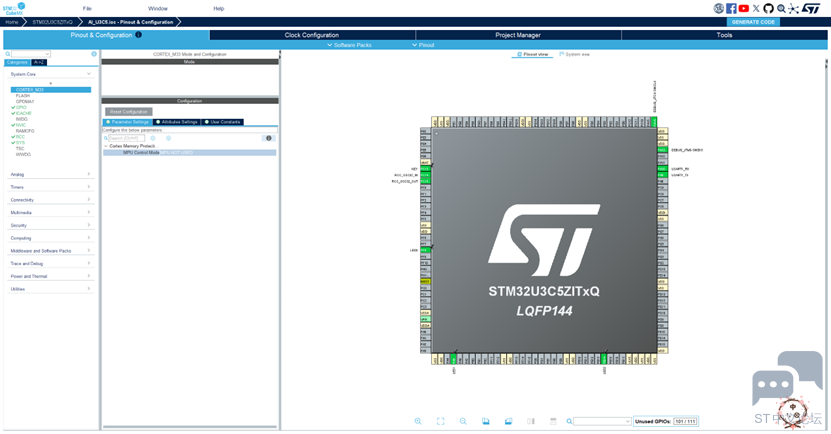Expand the Multimedia category
This screenshot has height=434, width=831.
pyautogui.click(x=89, y=212)
